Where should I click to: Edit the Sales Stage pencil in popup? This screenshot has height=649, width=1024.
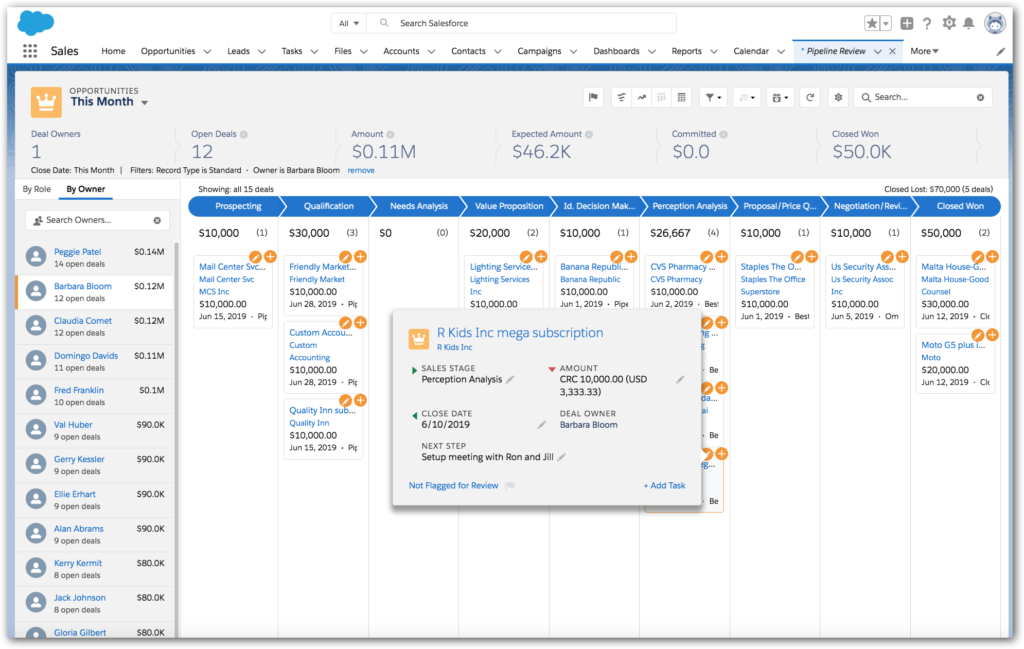(x=510, y=379)
